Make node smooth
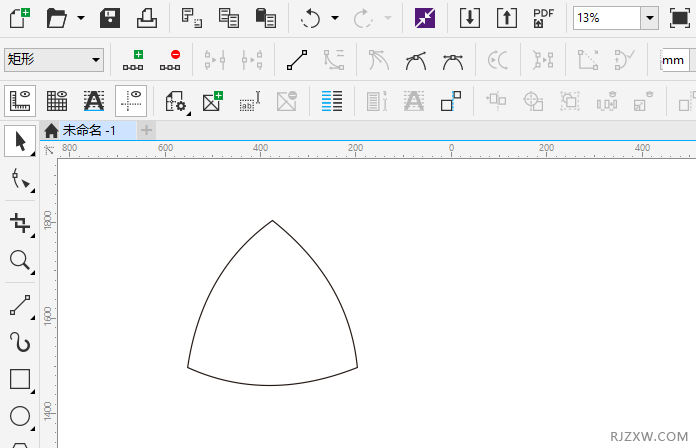Screen dimensions: 696x448 tap(415, 60)
